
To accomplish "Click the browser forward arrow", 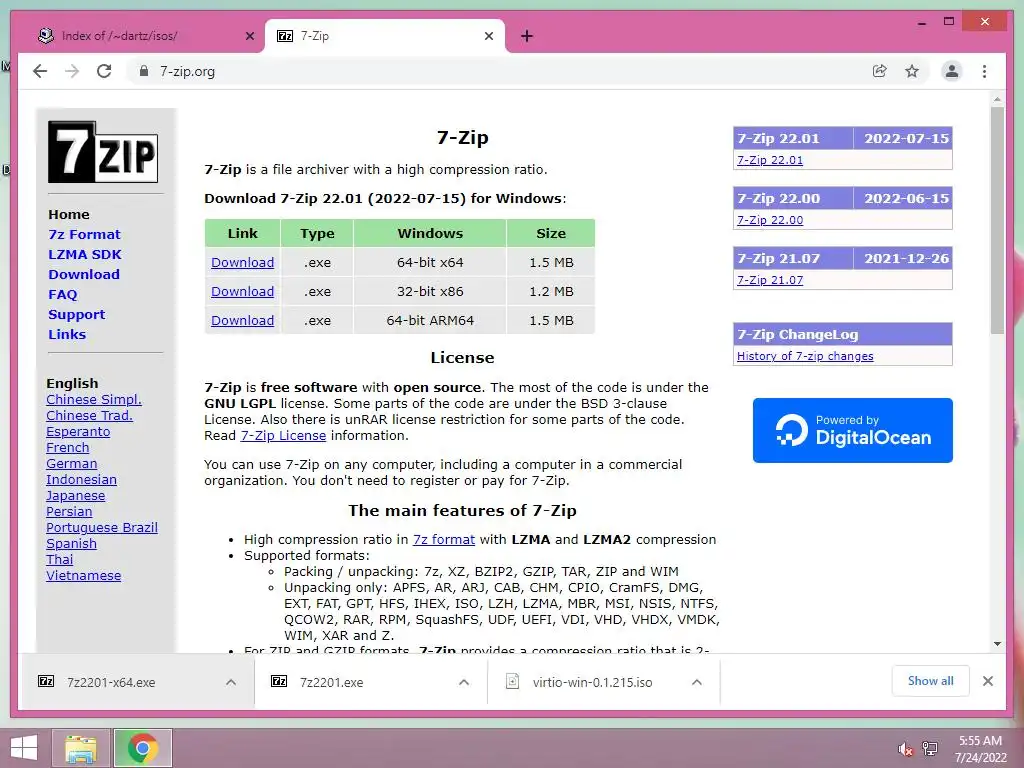I will point(72,71).
